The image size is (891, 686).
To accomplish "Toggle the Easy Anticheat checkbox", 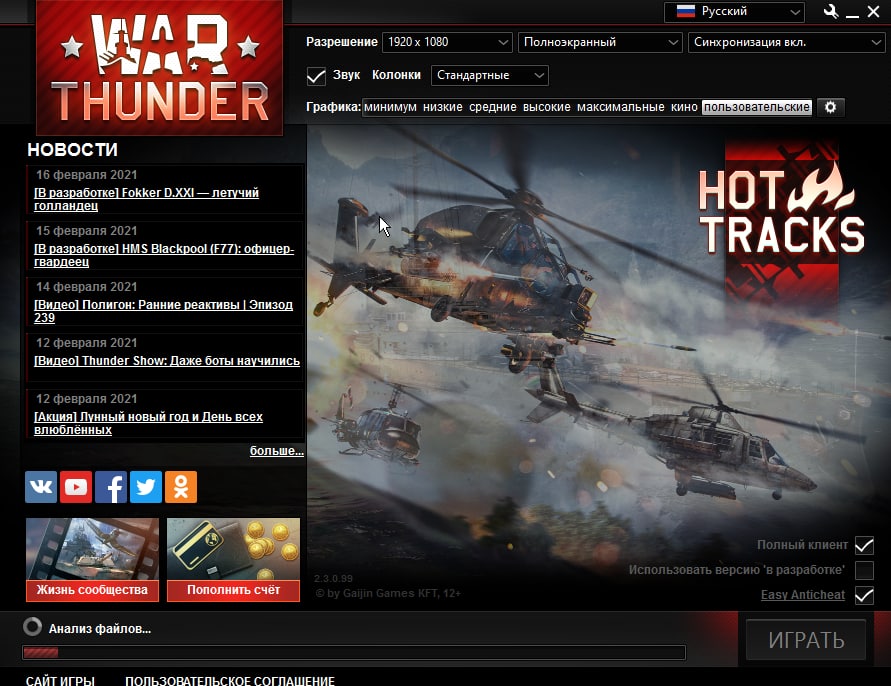I will coord(864,595).
